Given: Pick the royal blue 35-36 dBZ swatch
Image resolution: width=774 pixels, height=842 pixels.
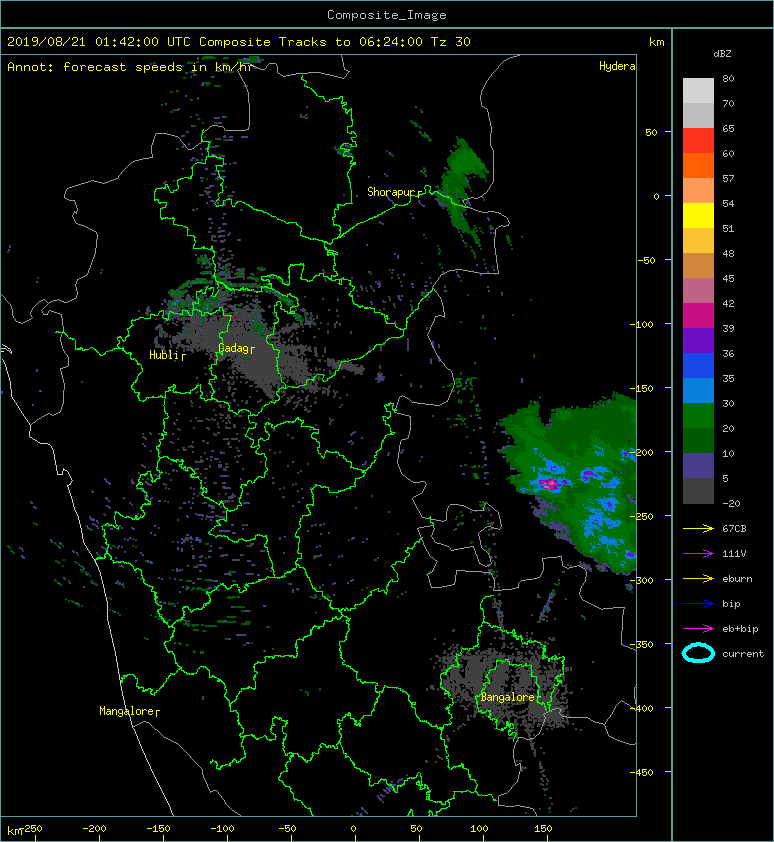Looking at the screenshot, I should [x=698, y=366].
